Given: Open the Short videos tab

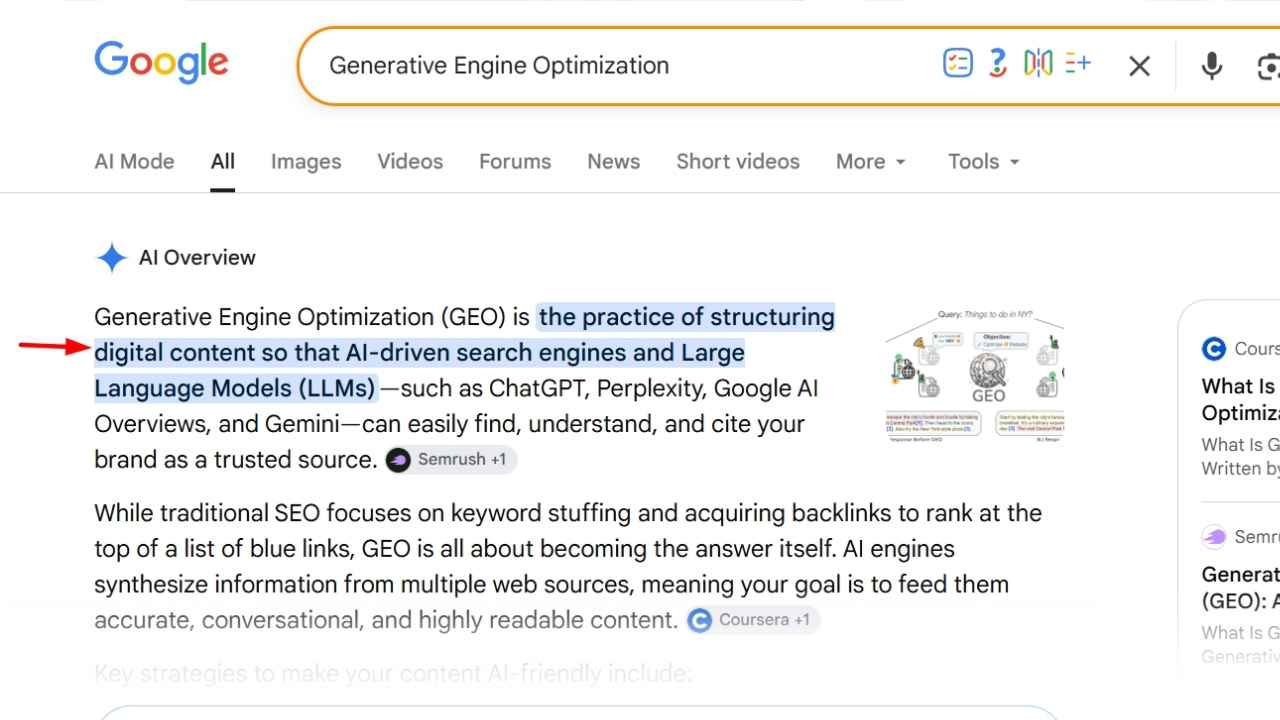Looking at the screenshot, I should (x=738, y=161).
